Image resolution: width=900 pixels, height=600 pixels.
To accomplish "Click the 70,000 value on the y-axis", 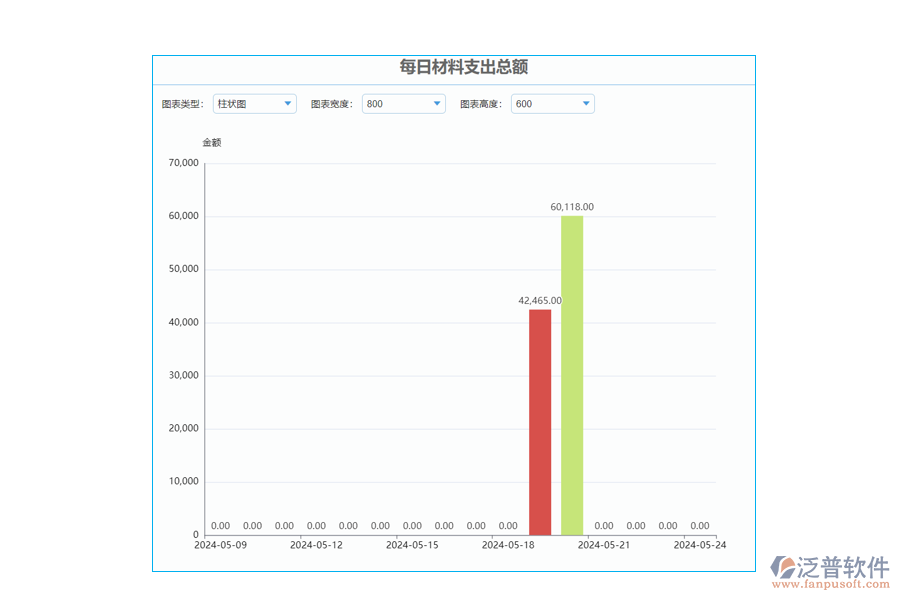I will [184, 162].
